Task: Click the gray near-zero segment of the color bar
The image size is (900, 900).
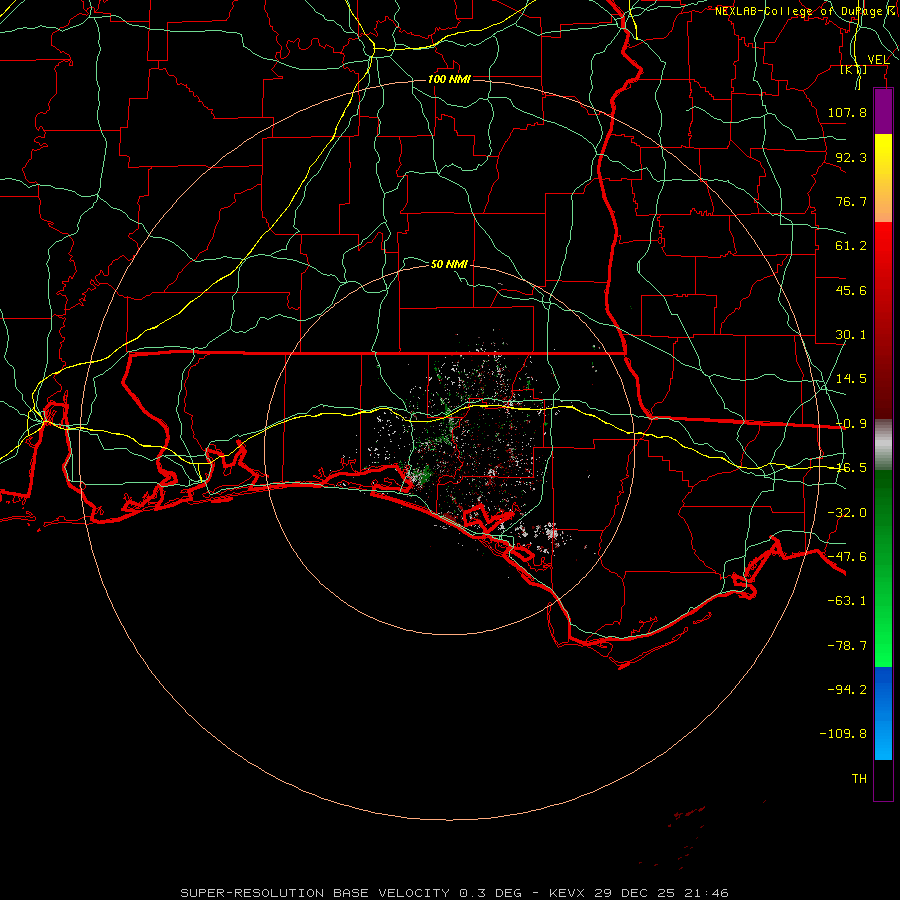Action: point(883,445)
